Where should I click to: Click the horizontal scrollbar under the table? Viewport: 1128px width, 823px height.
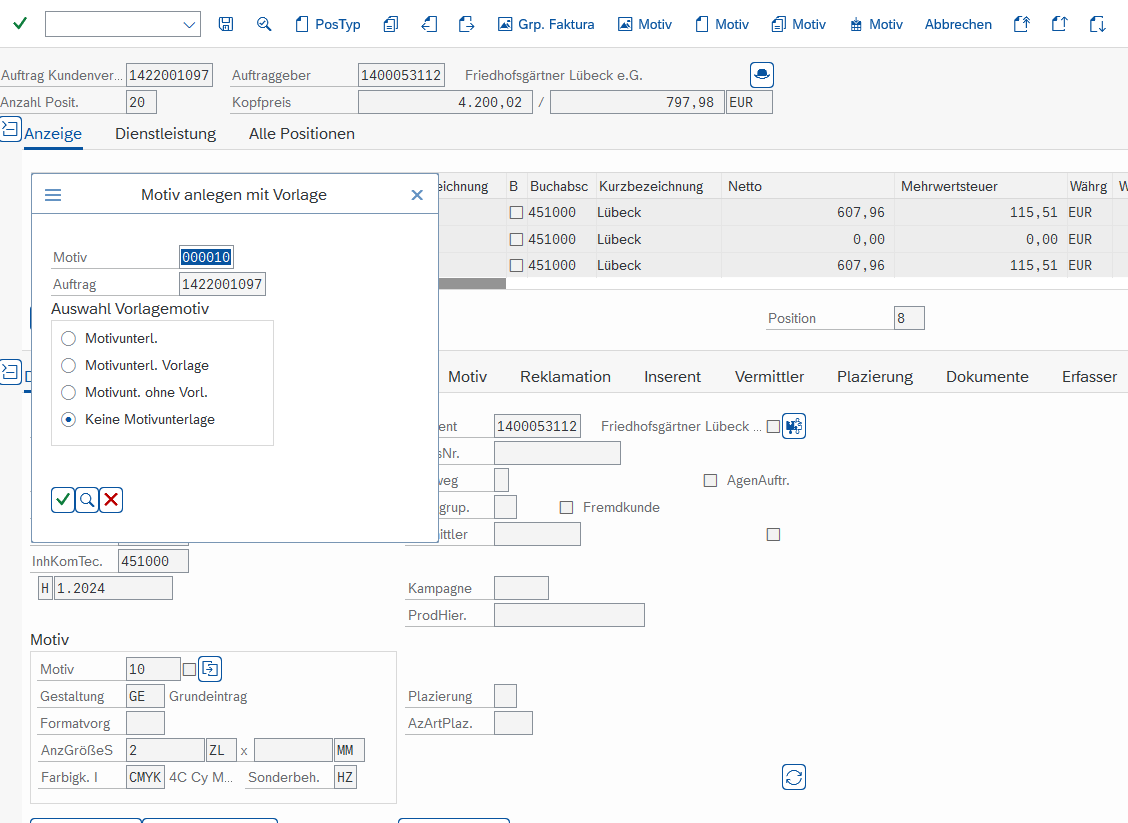coord(472,283)
